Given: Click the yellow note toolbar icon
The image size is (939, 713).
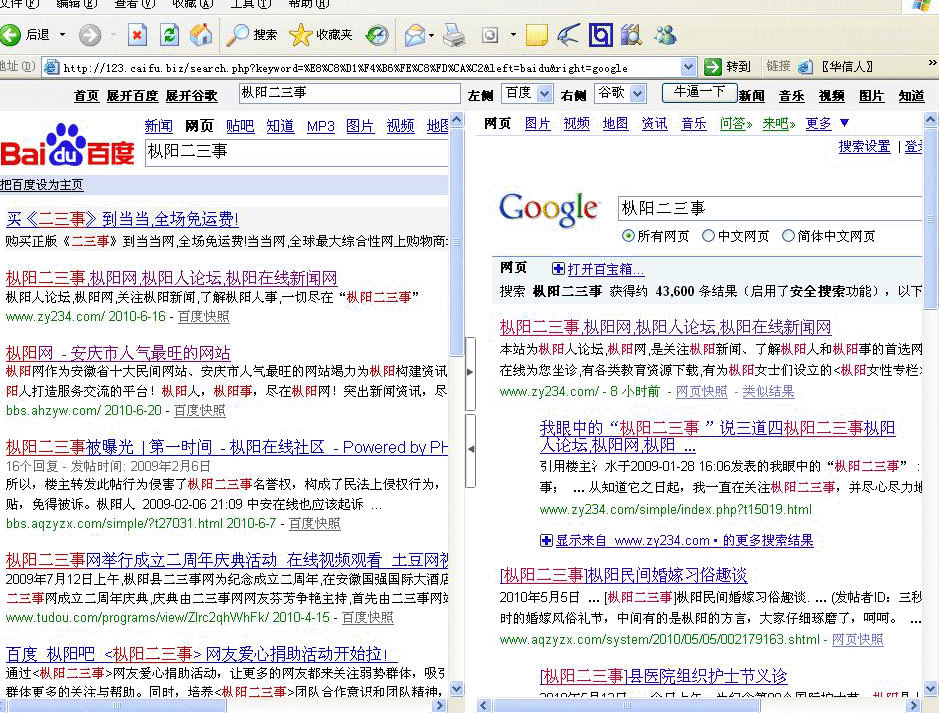Looking at the screenshot, I should [x=536, y=35].
